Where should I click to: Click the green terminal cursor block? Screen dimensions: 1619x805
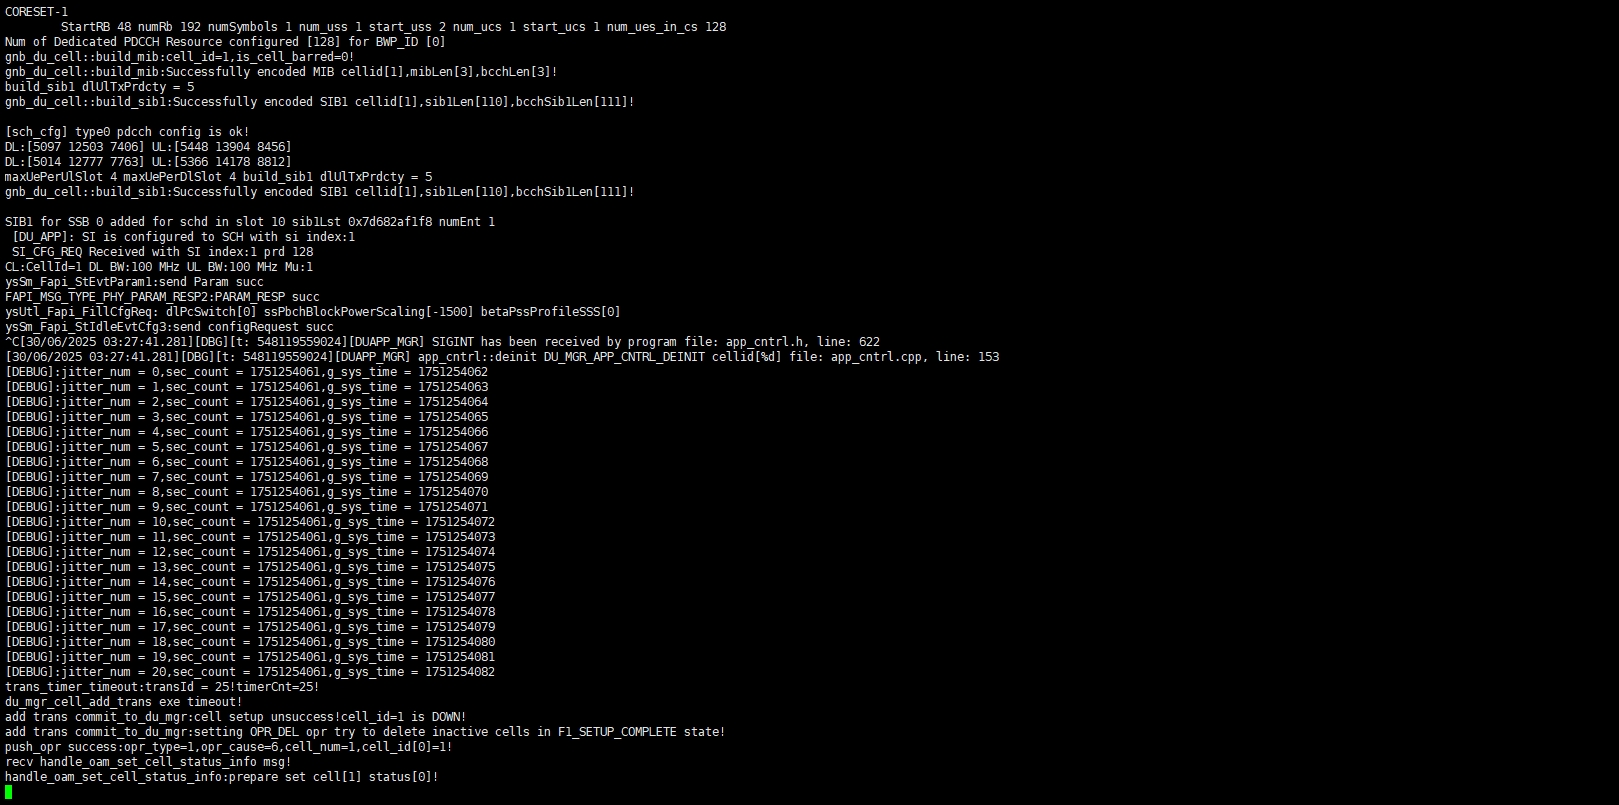point(9,792)
